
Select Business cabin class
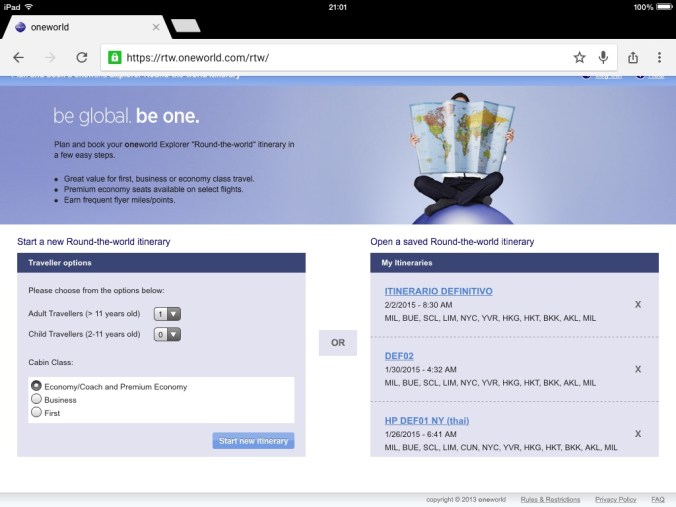37,399
